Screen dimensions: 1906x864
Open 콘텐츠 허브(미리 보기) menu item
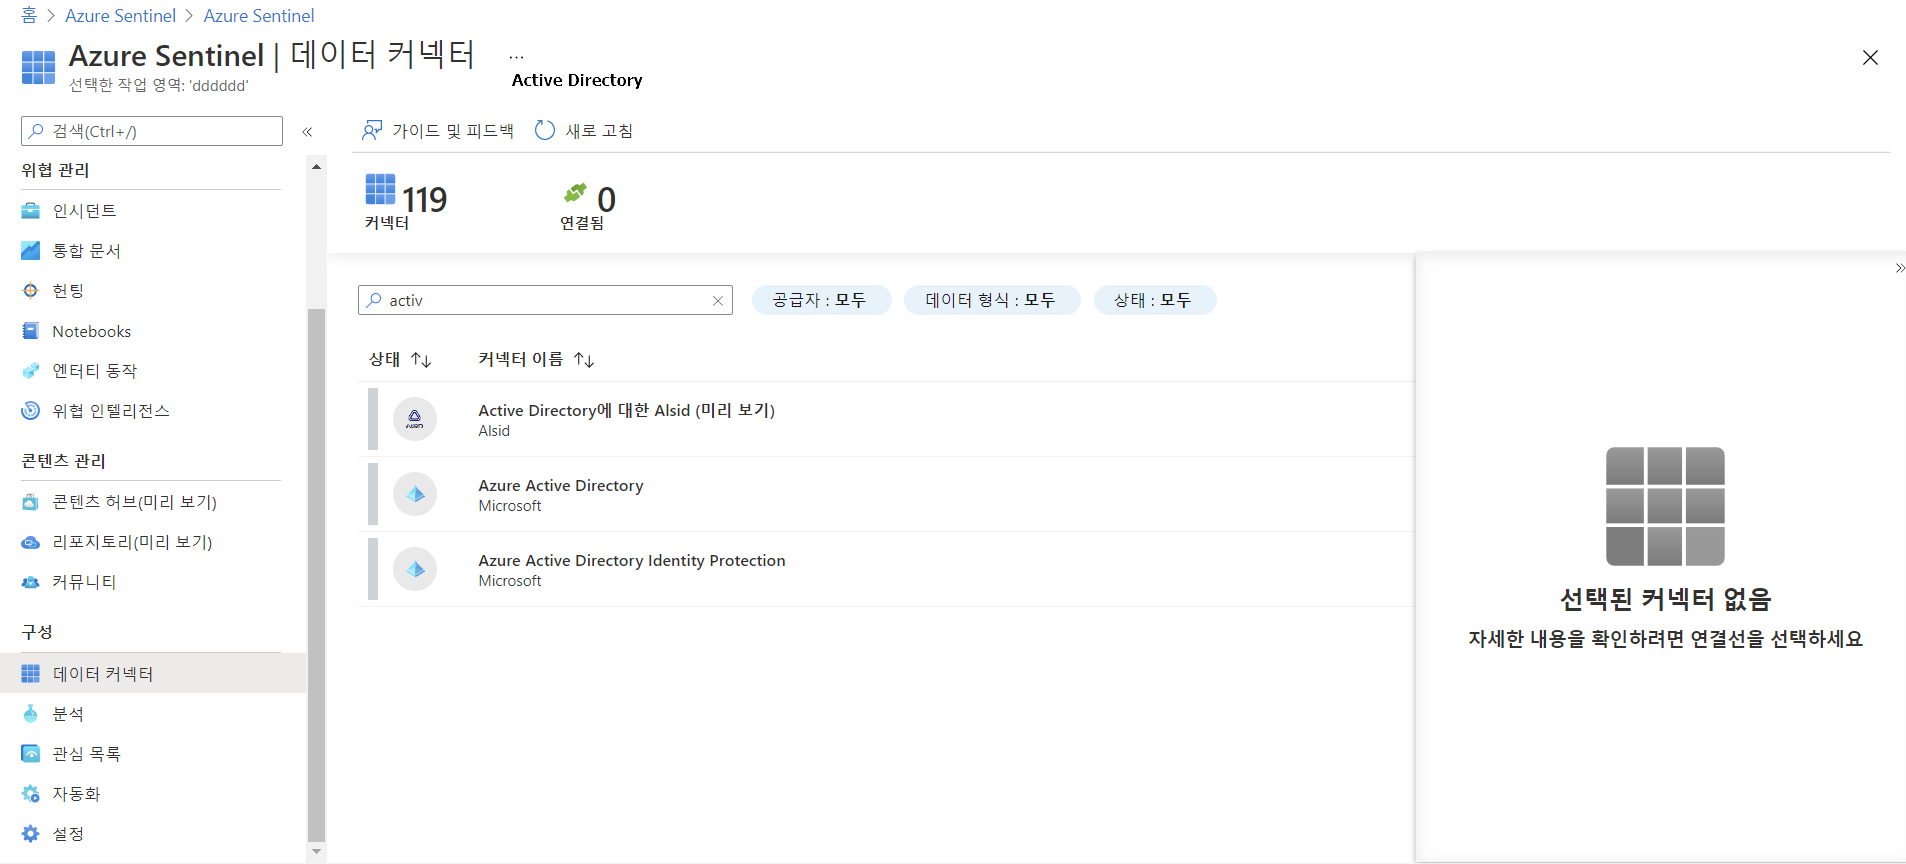[x=134, y=502]
